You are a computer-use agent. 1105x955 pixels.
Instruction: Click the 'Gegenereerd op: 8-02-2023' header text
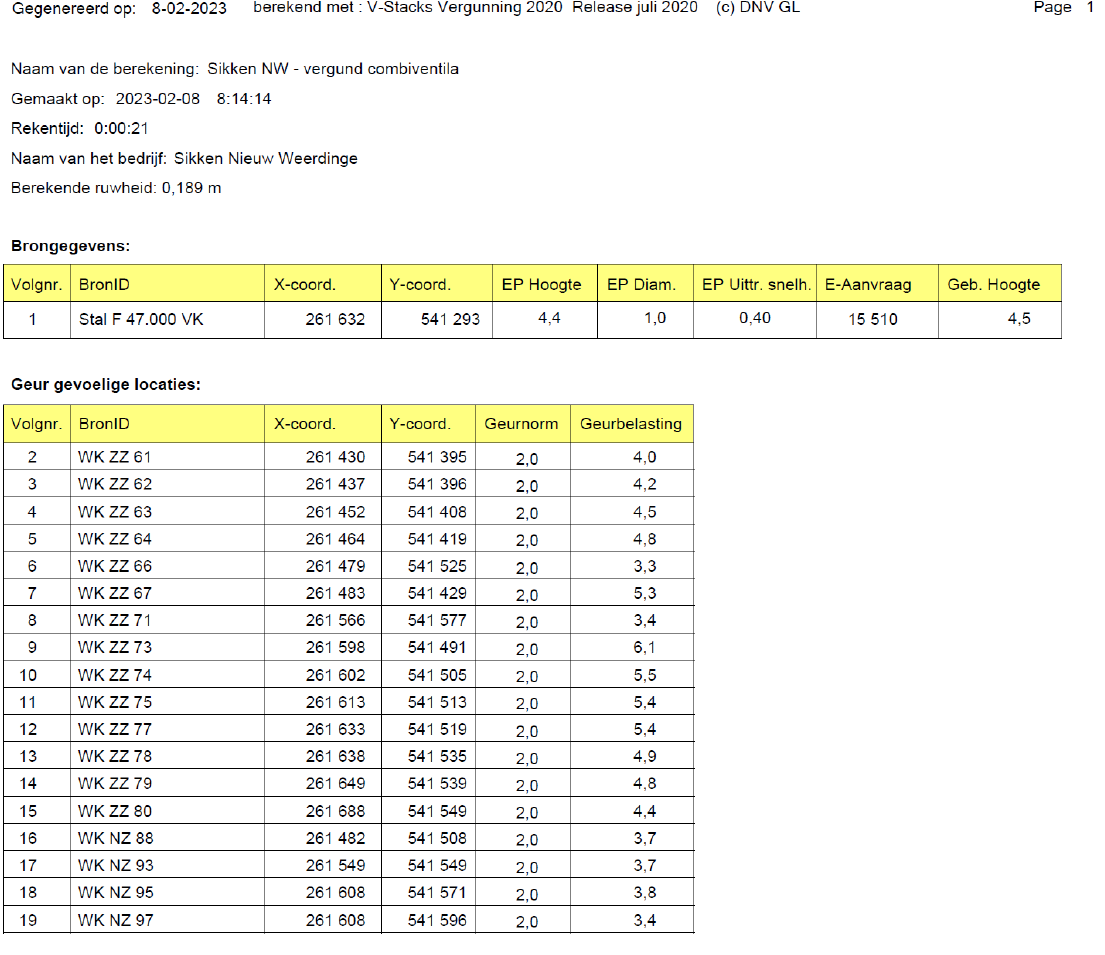[119, 8]
